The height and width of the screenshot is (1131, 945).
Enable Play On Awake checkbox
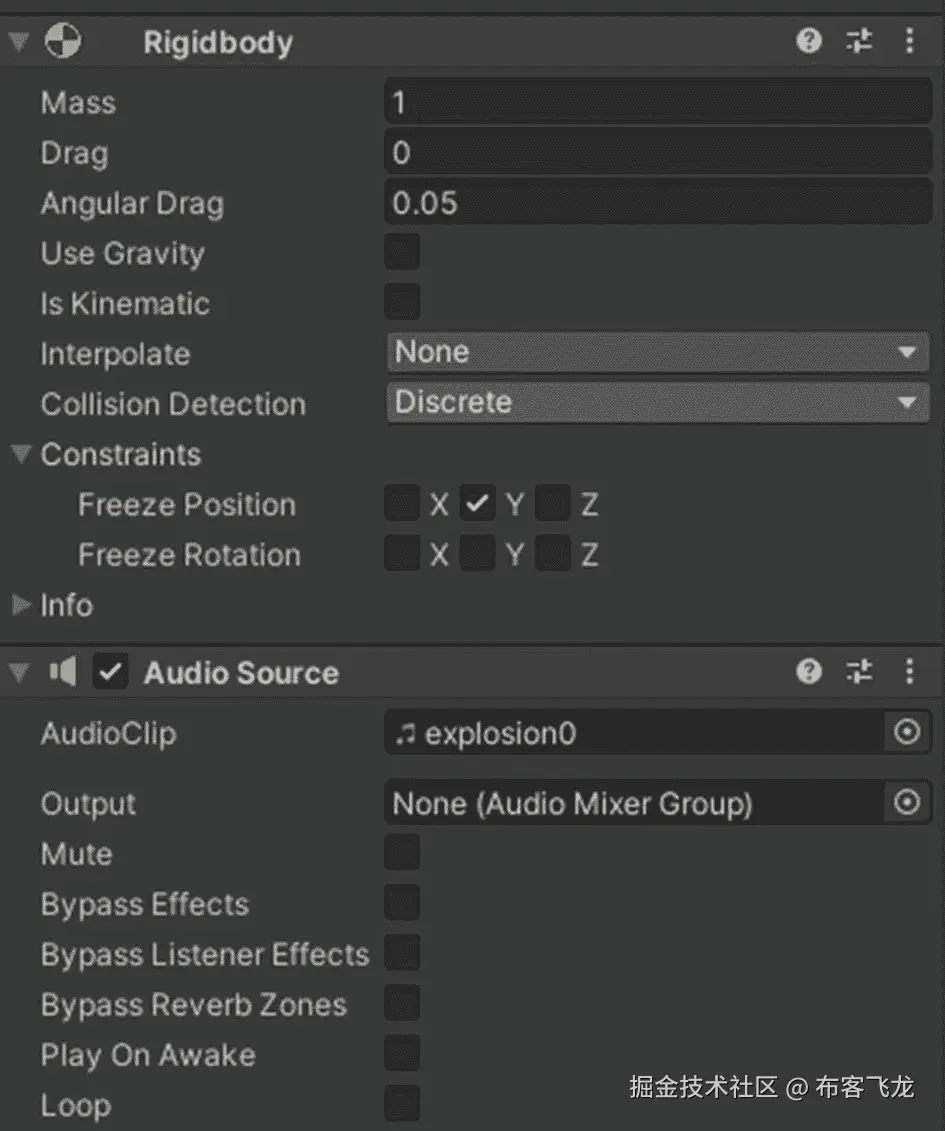(x=402, y=1054)
